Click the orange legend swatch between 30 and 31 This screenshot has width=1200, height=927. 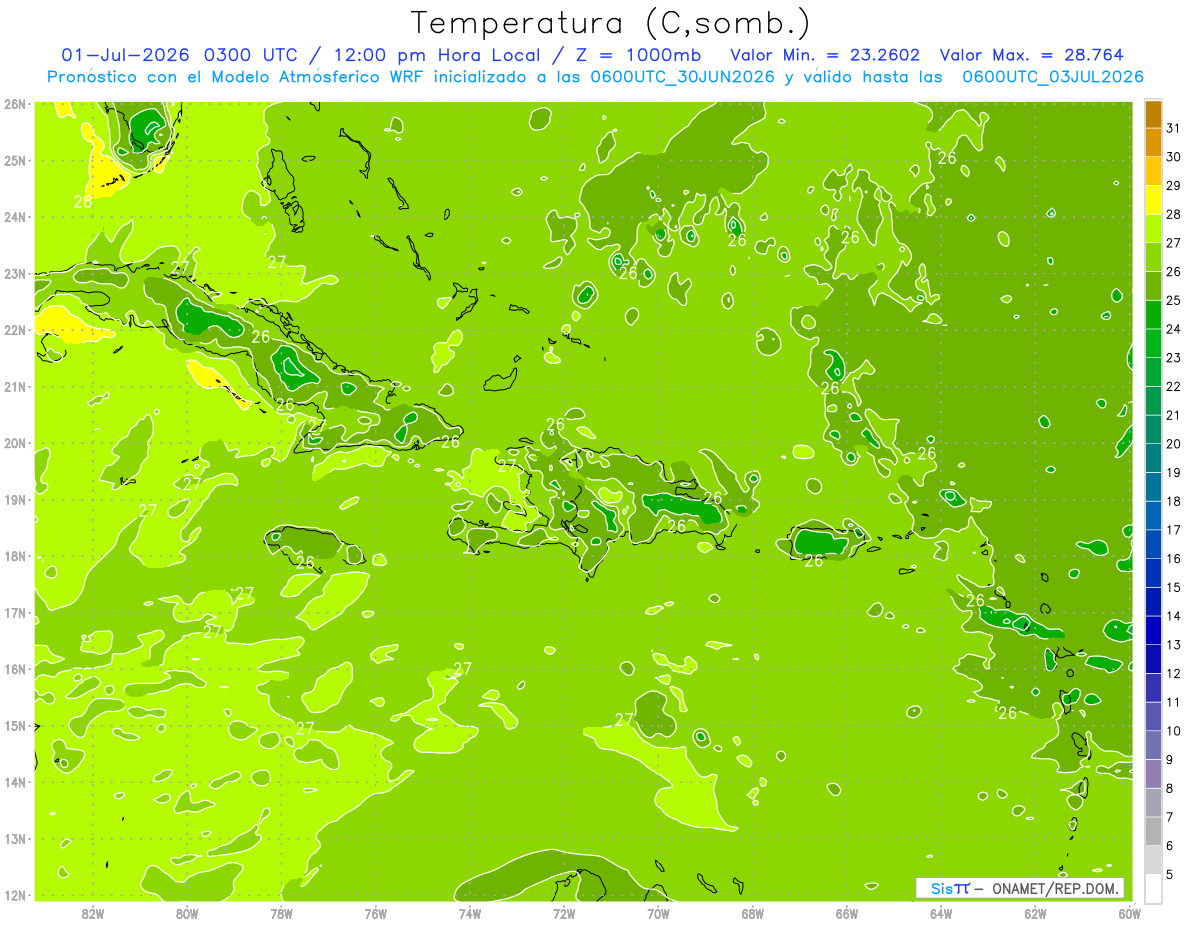coord(1153,143)
